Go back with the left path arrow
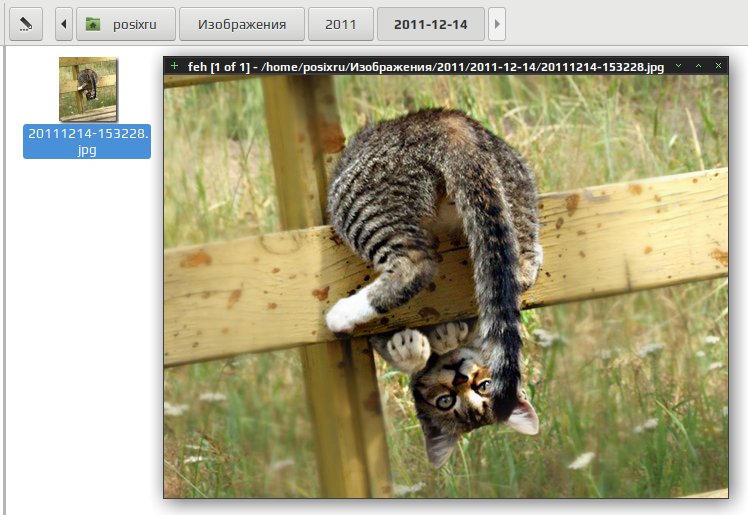The width and height of the screenshot is (748, 515). click(x=64, y=24)
